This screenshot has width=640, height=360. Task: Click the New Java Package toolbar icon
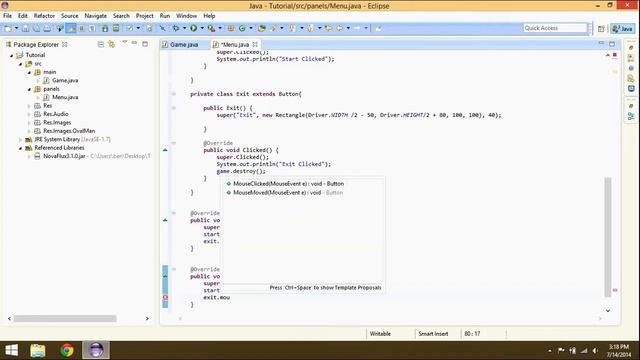tap(231, 28)
